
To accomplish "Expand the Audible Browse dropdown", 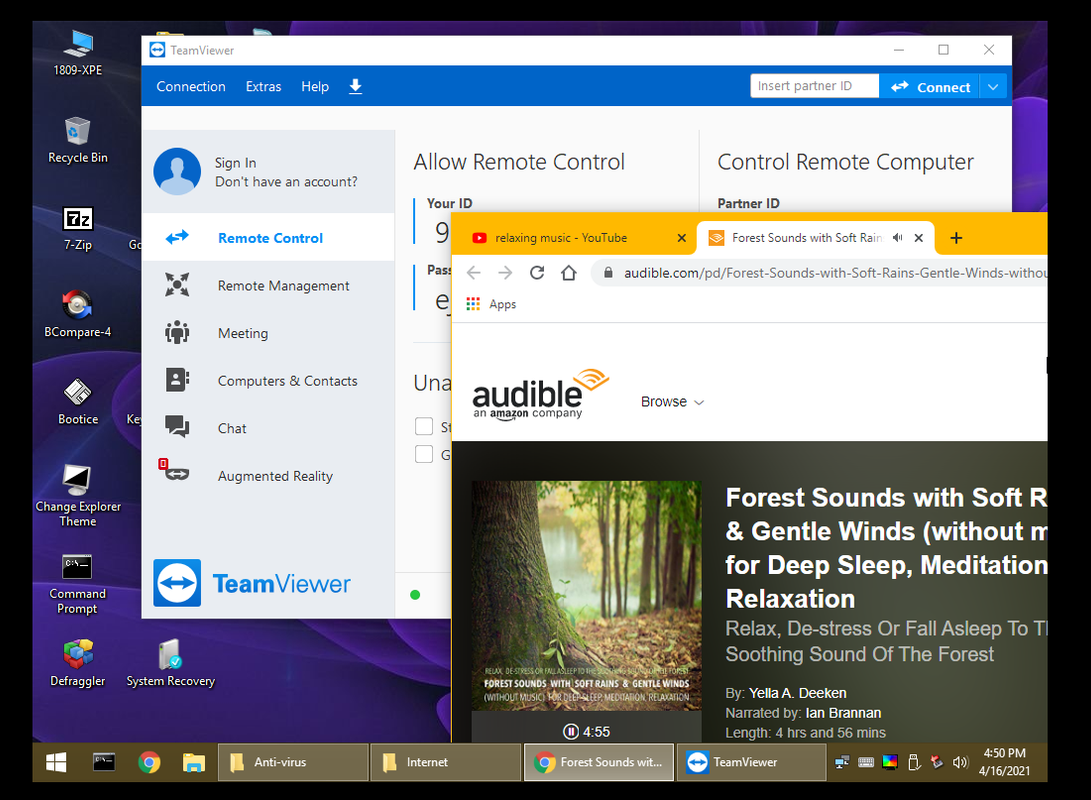I will 672,401.
